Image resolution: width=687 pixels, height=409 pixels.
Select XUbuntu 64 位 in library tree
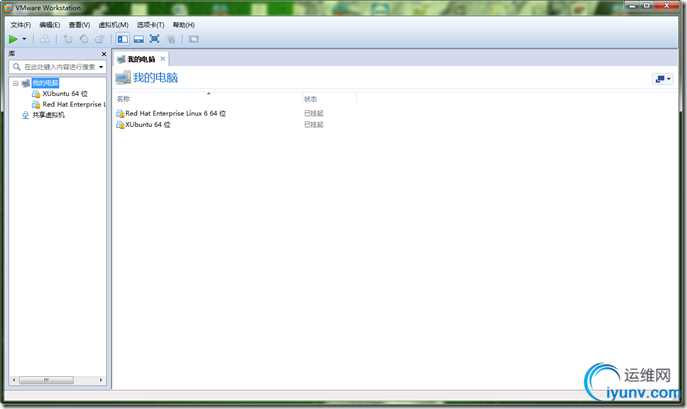click(x=65, y=94)
